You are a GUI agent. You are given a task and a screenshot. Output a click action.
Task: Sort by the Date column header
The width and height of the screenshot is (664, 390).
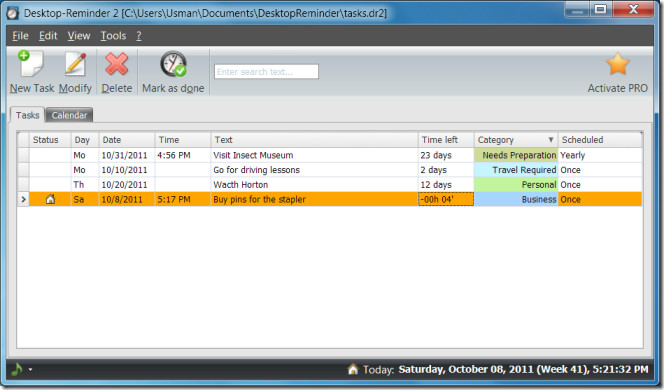click(x=127, y=140)
